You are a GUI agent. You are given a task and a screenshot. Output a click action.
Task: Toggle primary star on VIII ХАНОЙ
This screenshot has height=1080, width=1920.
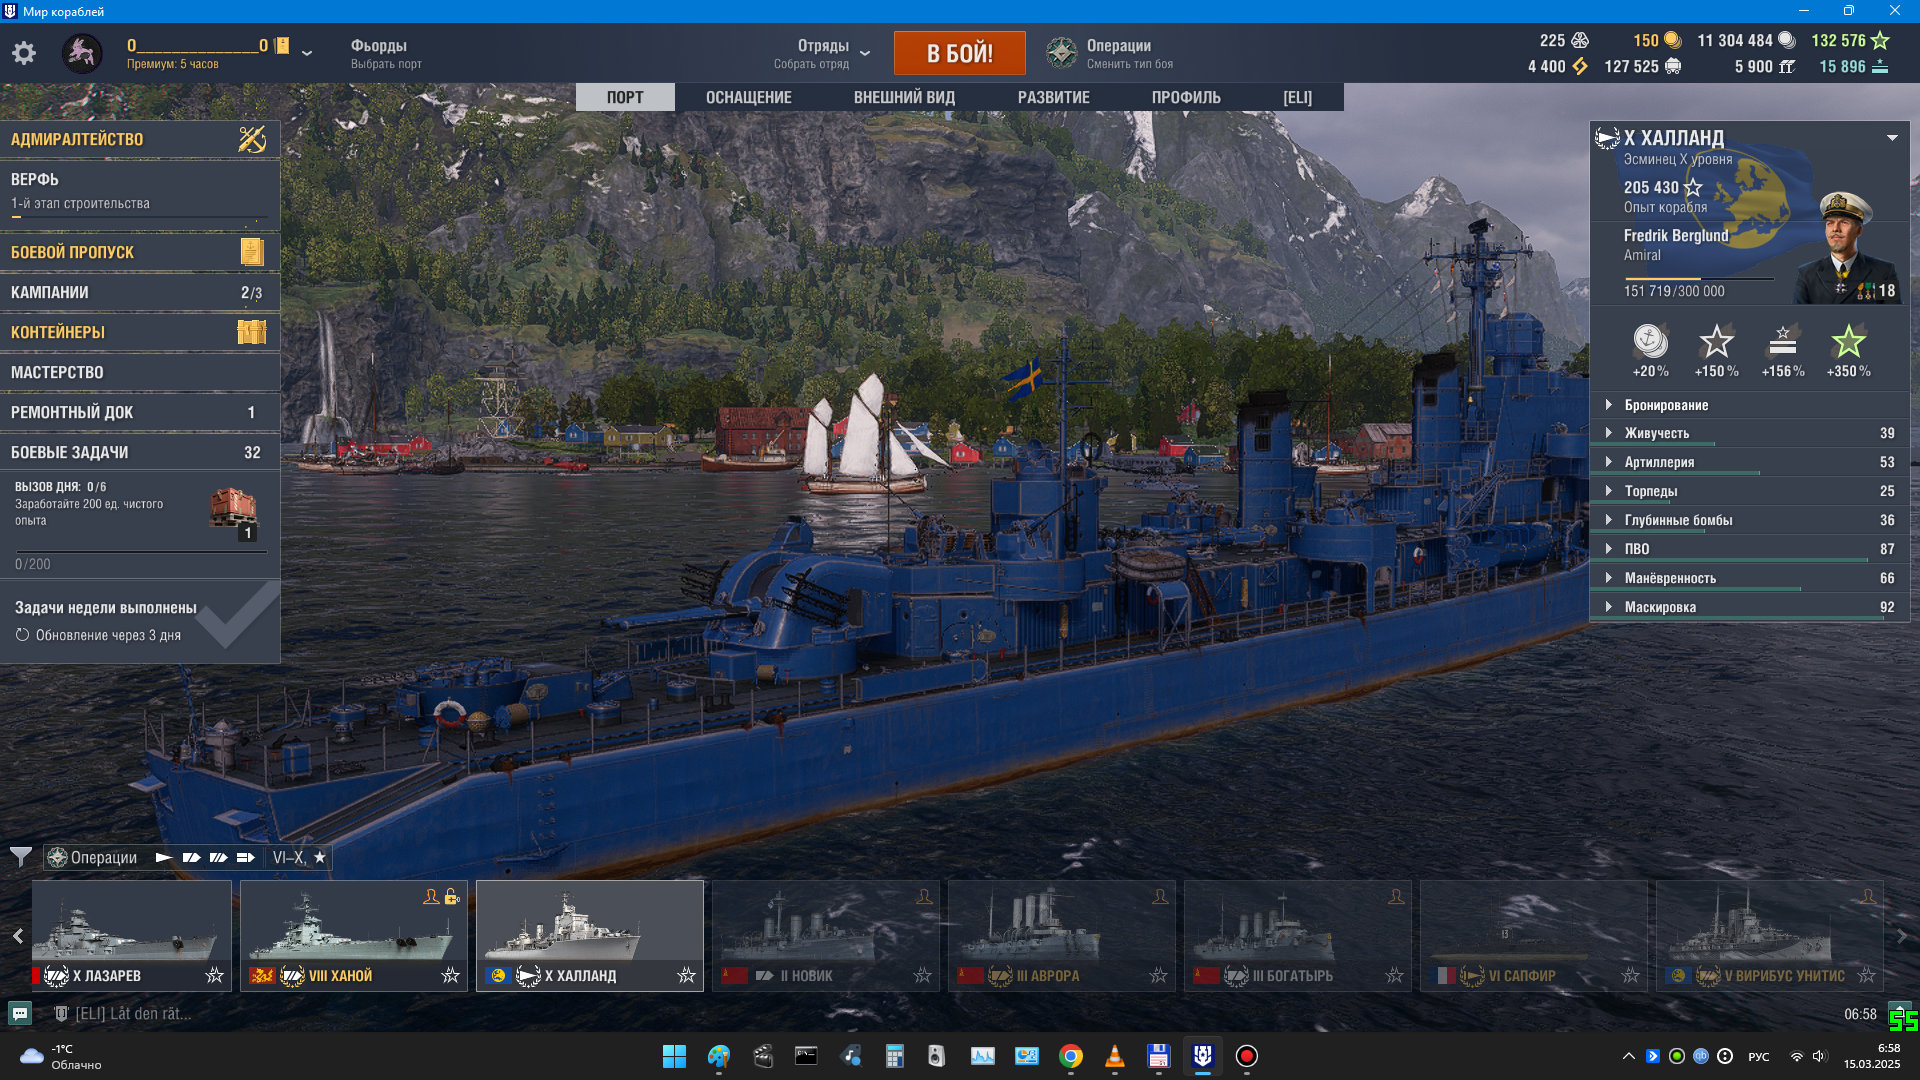point(451,975)
